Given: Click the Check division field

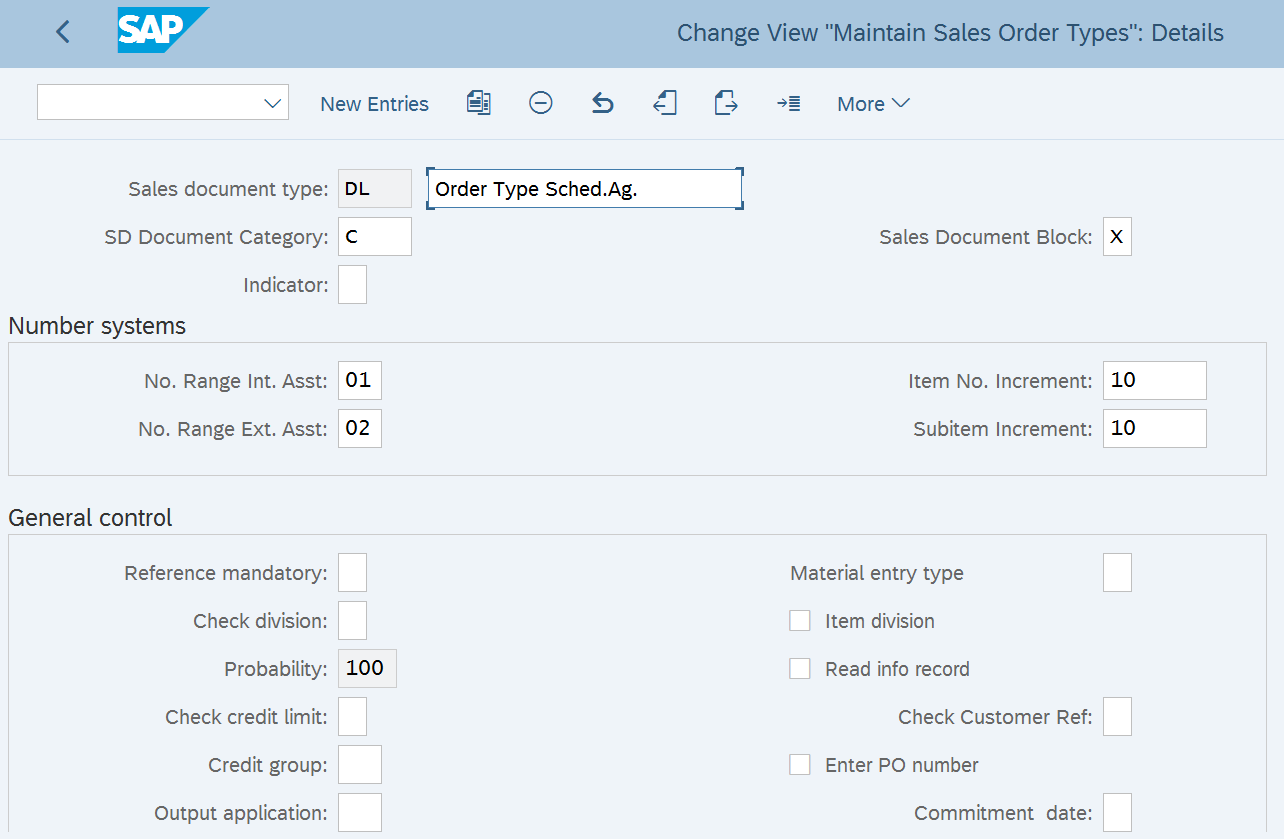Looking at the screenshot, I should pyautogui.click(x=352, y=621).
